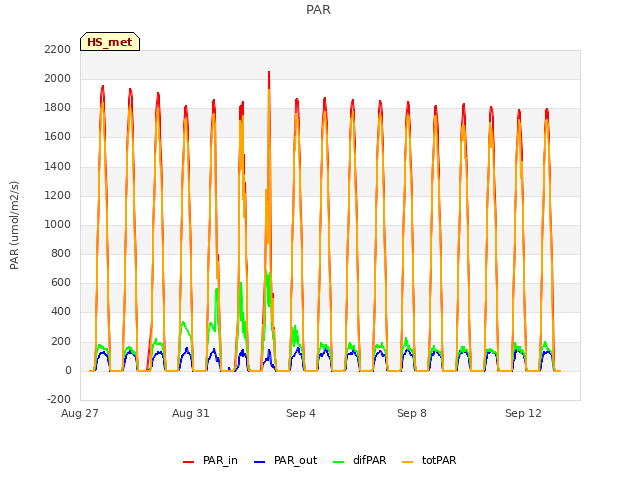Click the Aug 27 x-axis label

pyautogui.click(x=80, y=413)
